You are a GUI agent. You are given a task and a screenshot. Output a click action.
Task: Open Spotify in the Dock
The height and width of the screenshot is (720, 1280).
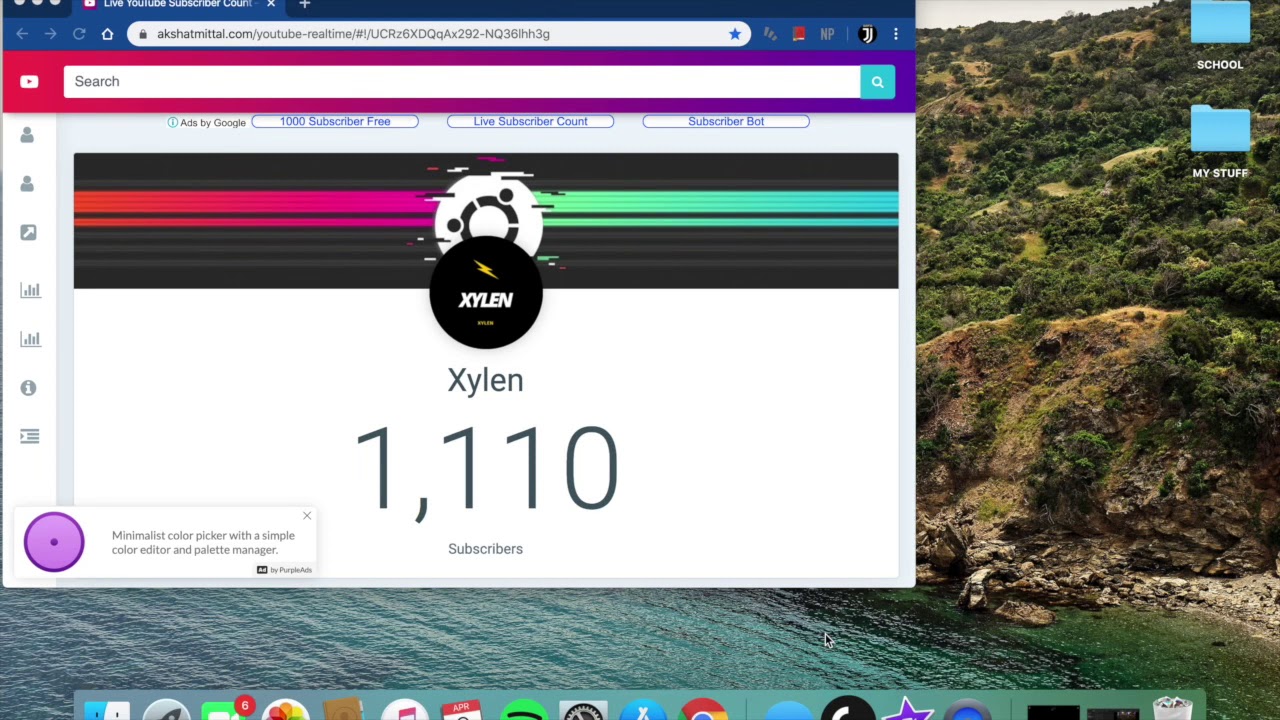click(523, 708)
